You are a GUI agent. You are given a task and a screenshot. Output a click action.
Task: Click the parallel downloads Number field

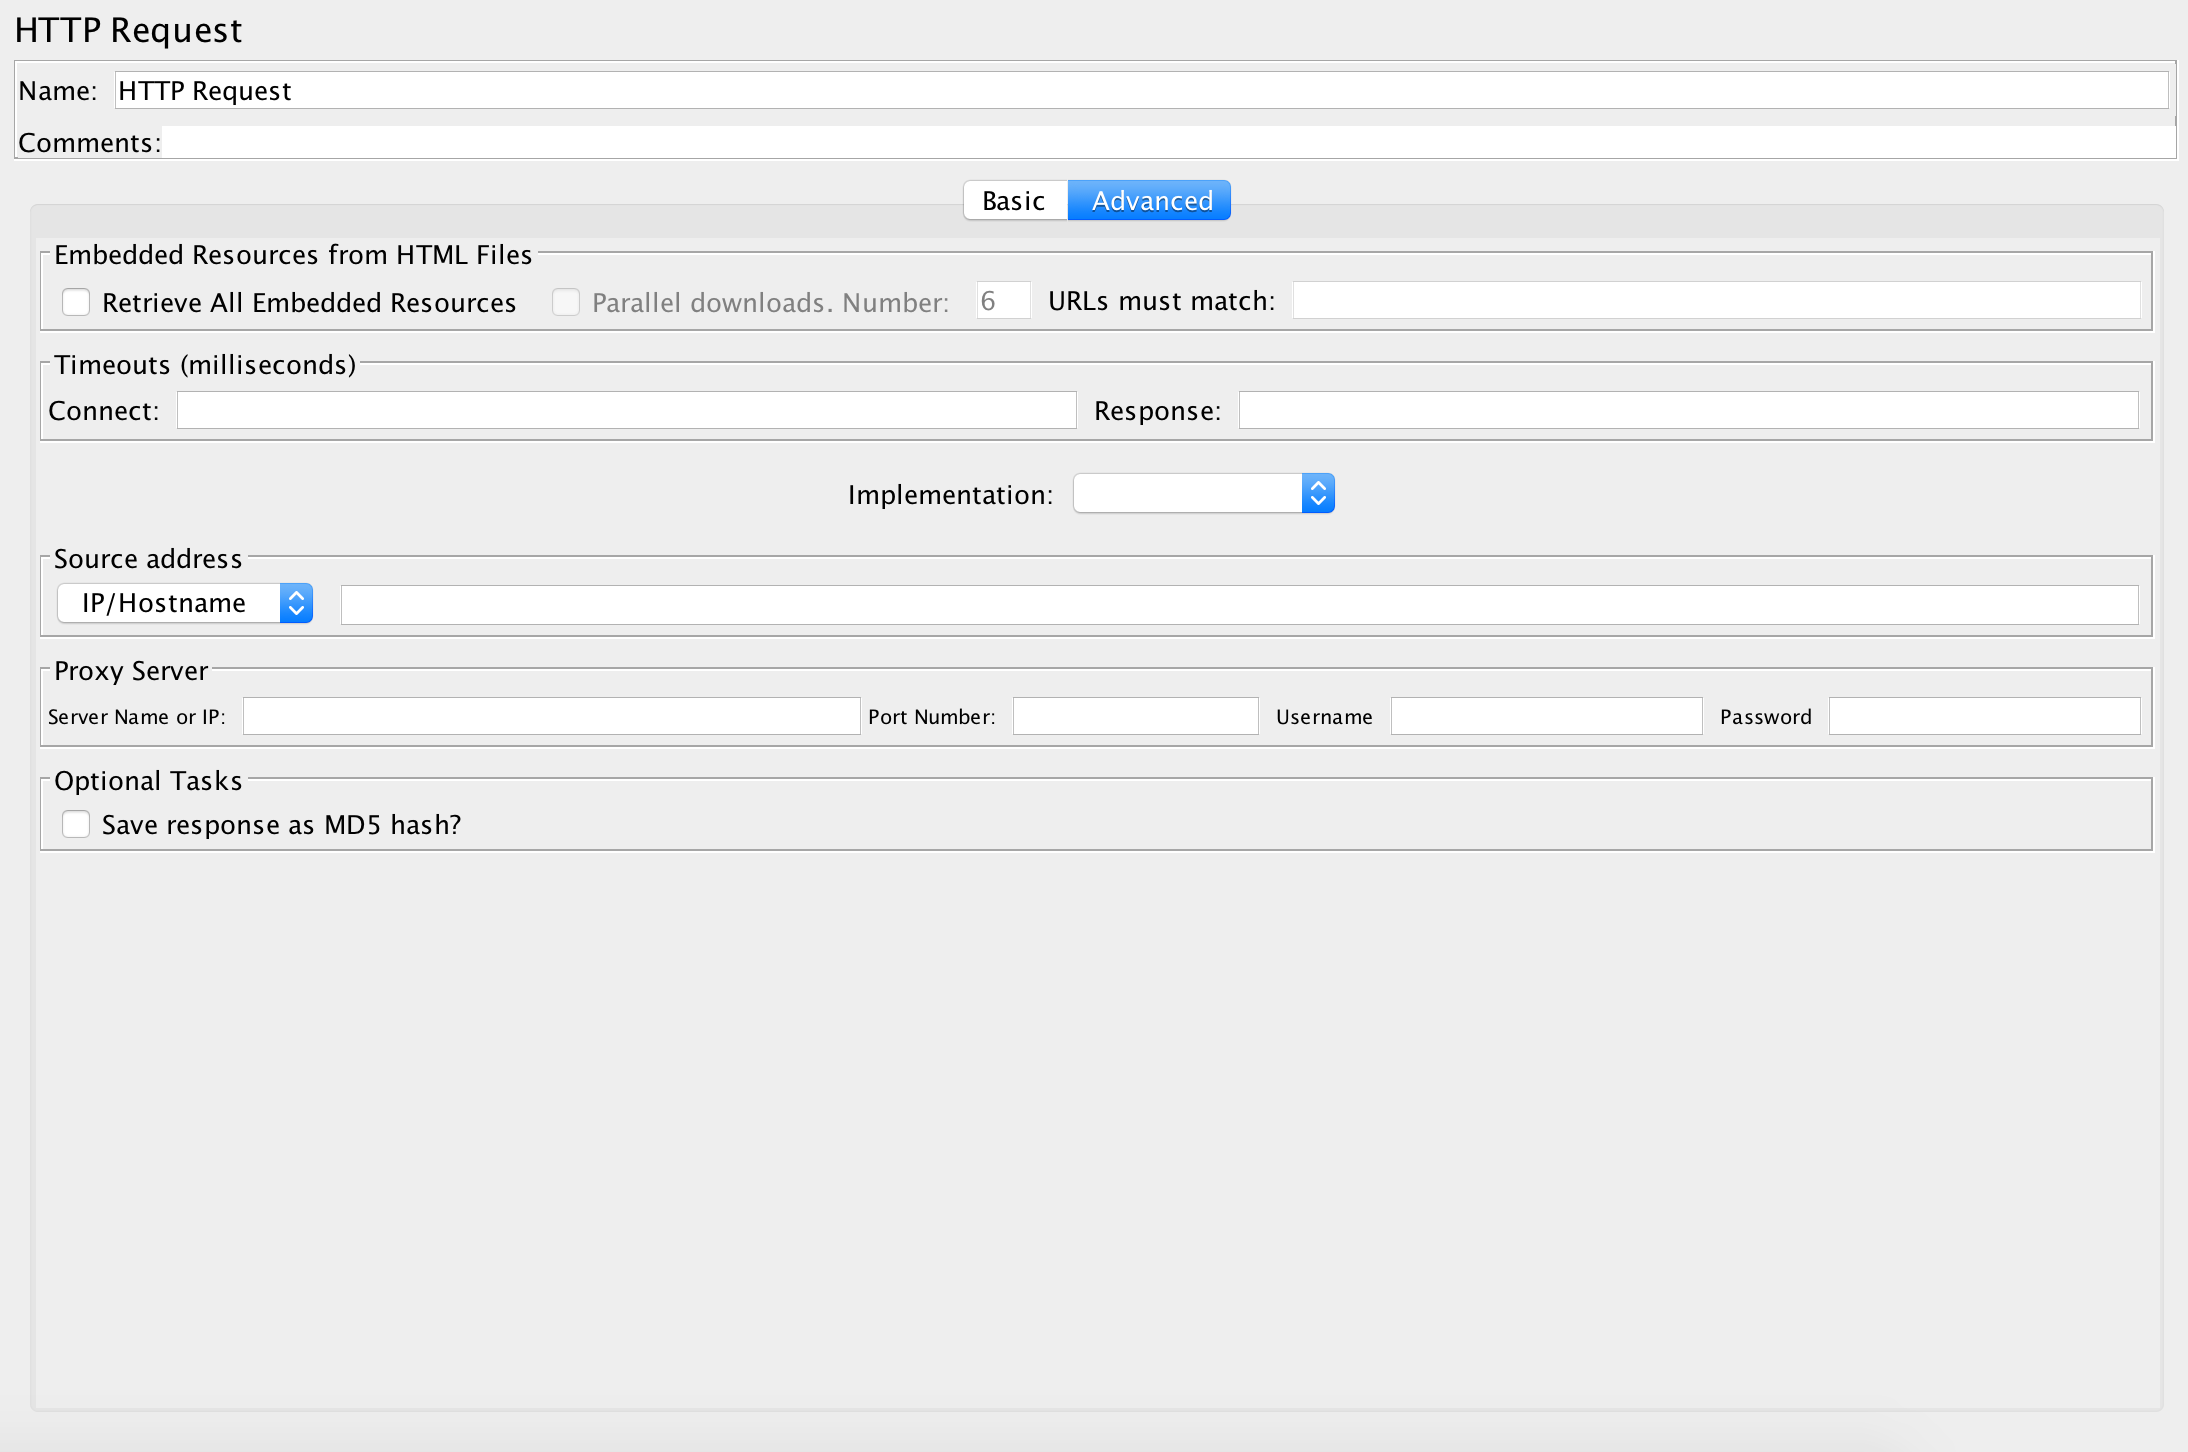[1003, 301]
